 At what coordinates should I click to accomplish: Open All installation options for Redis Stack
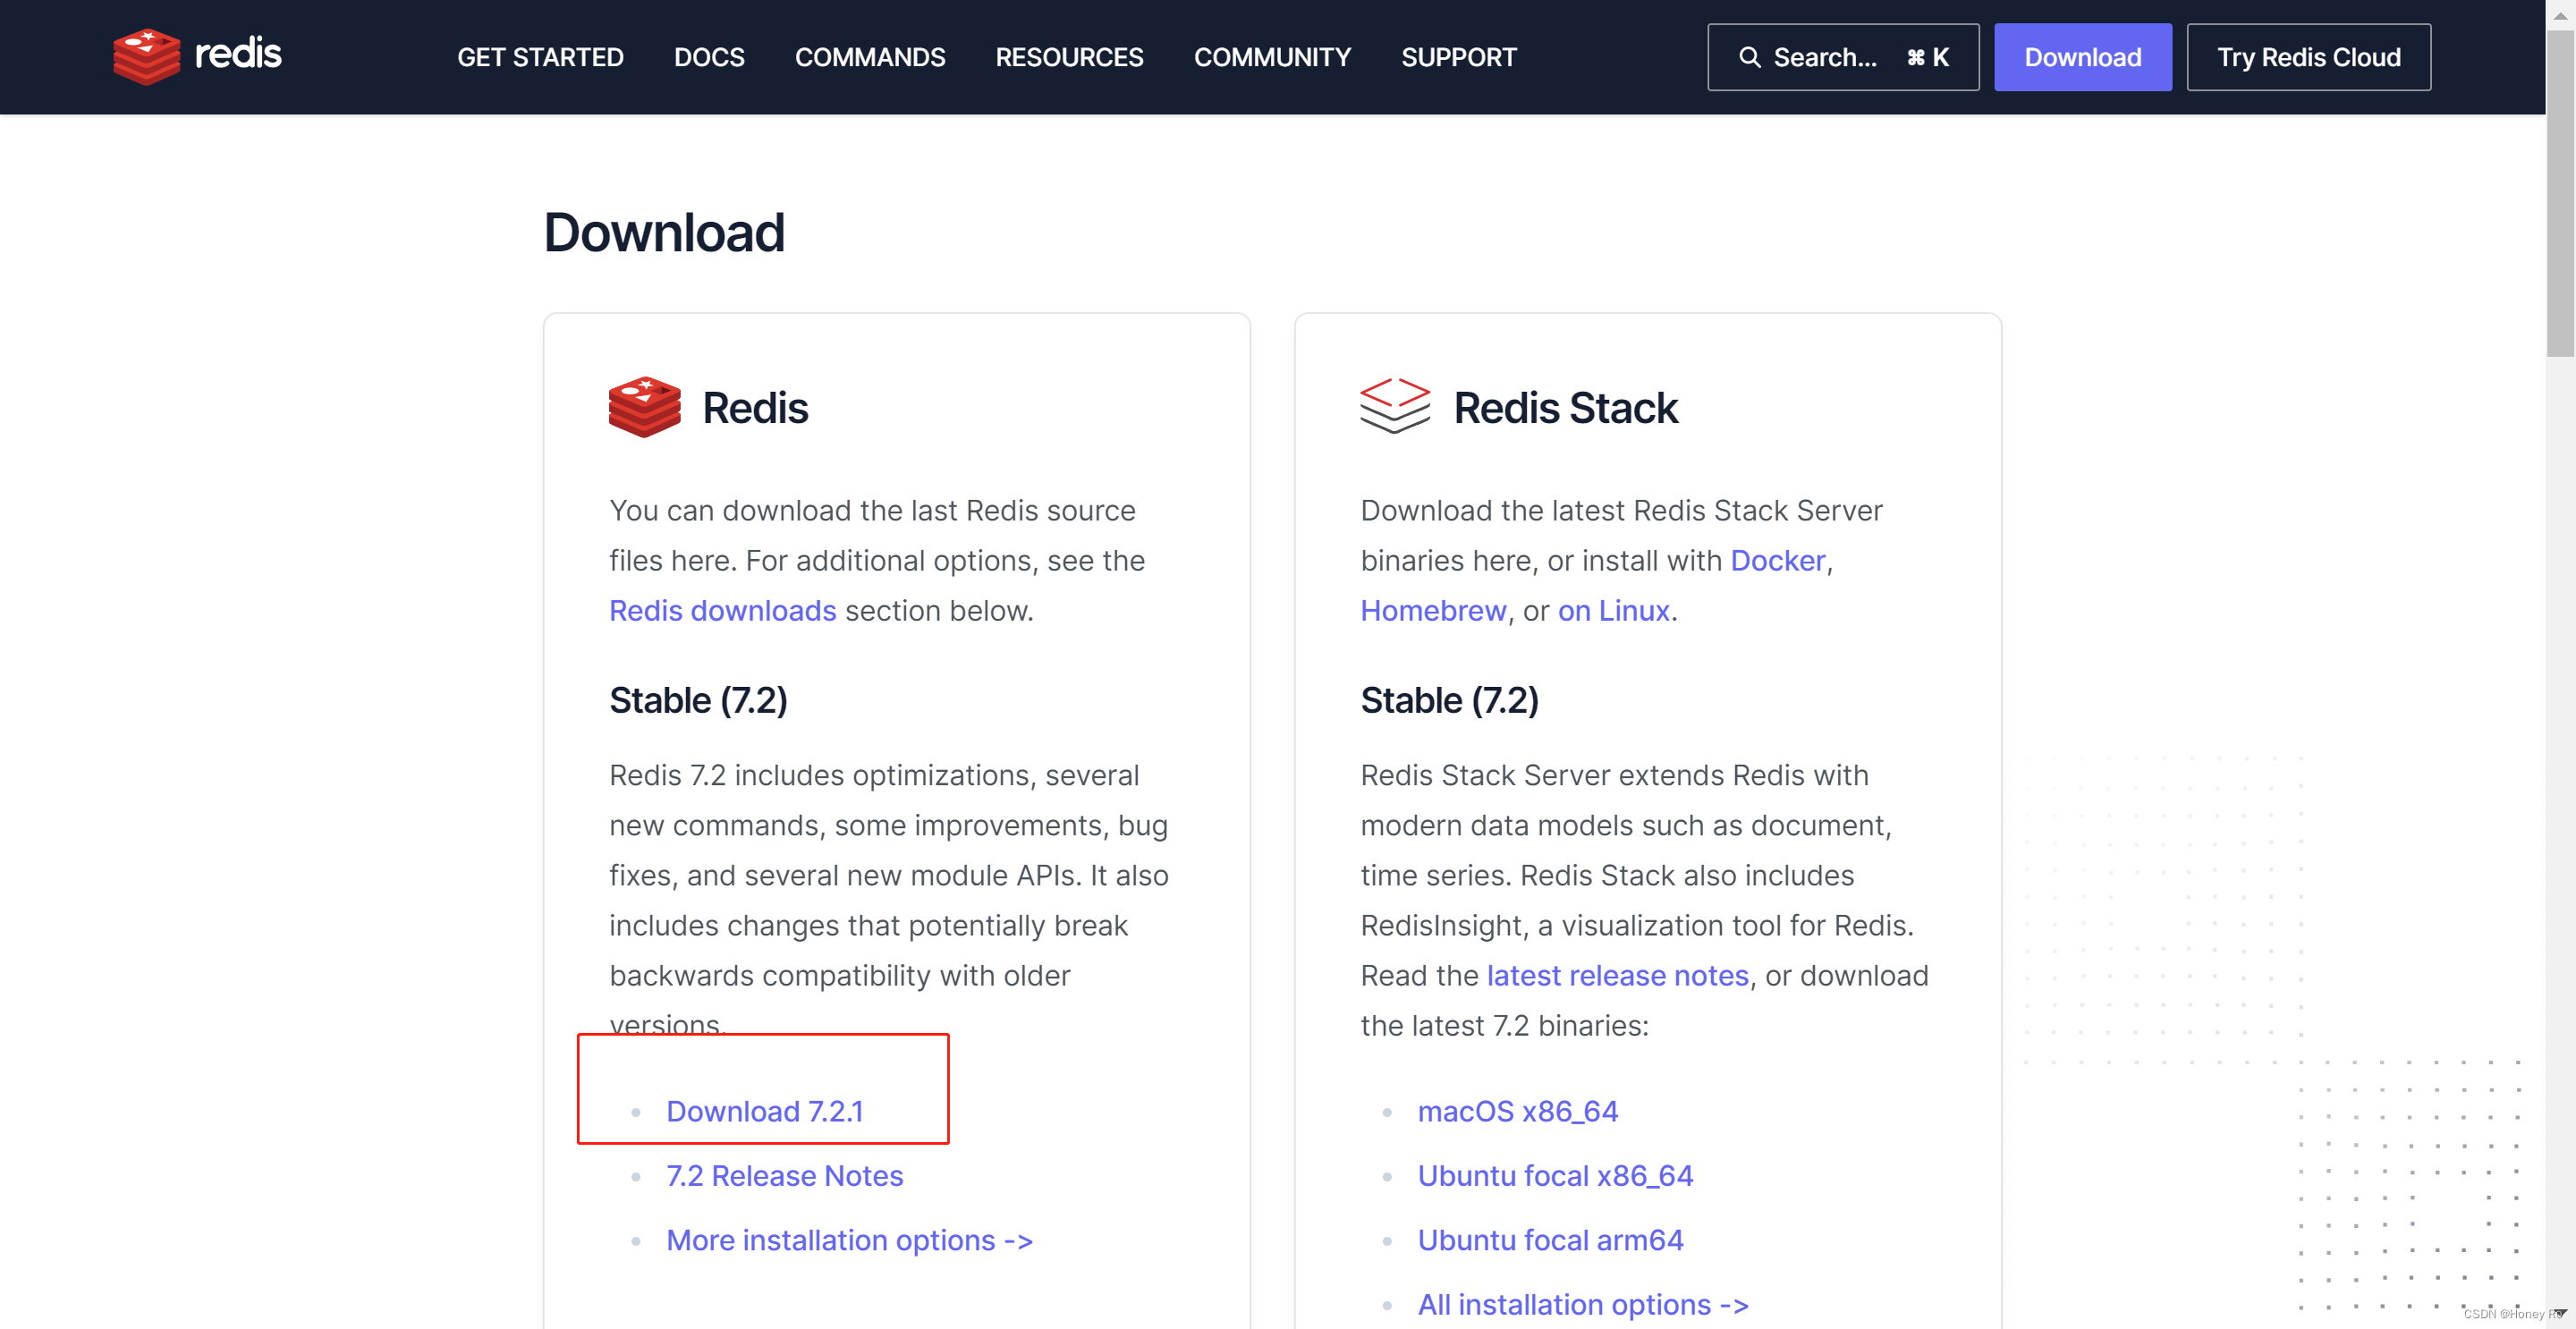point(1583,1304)
